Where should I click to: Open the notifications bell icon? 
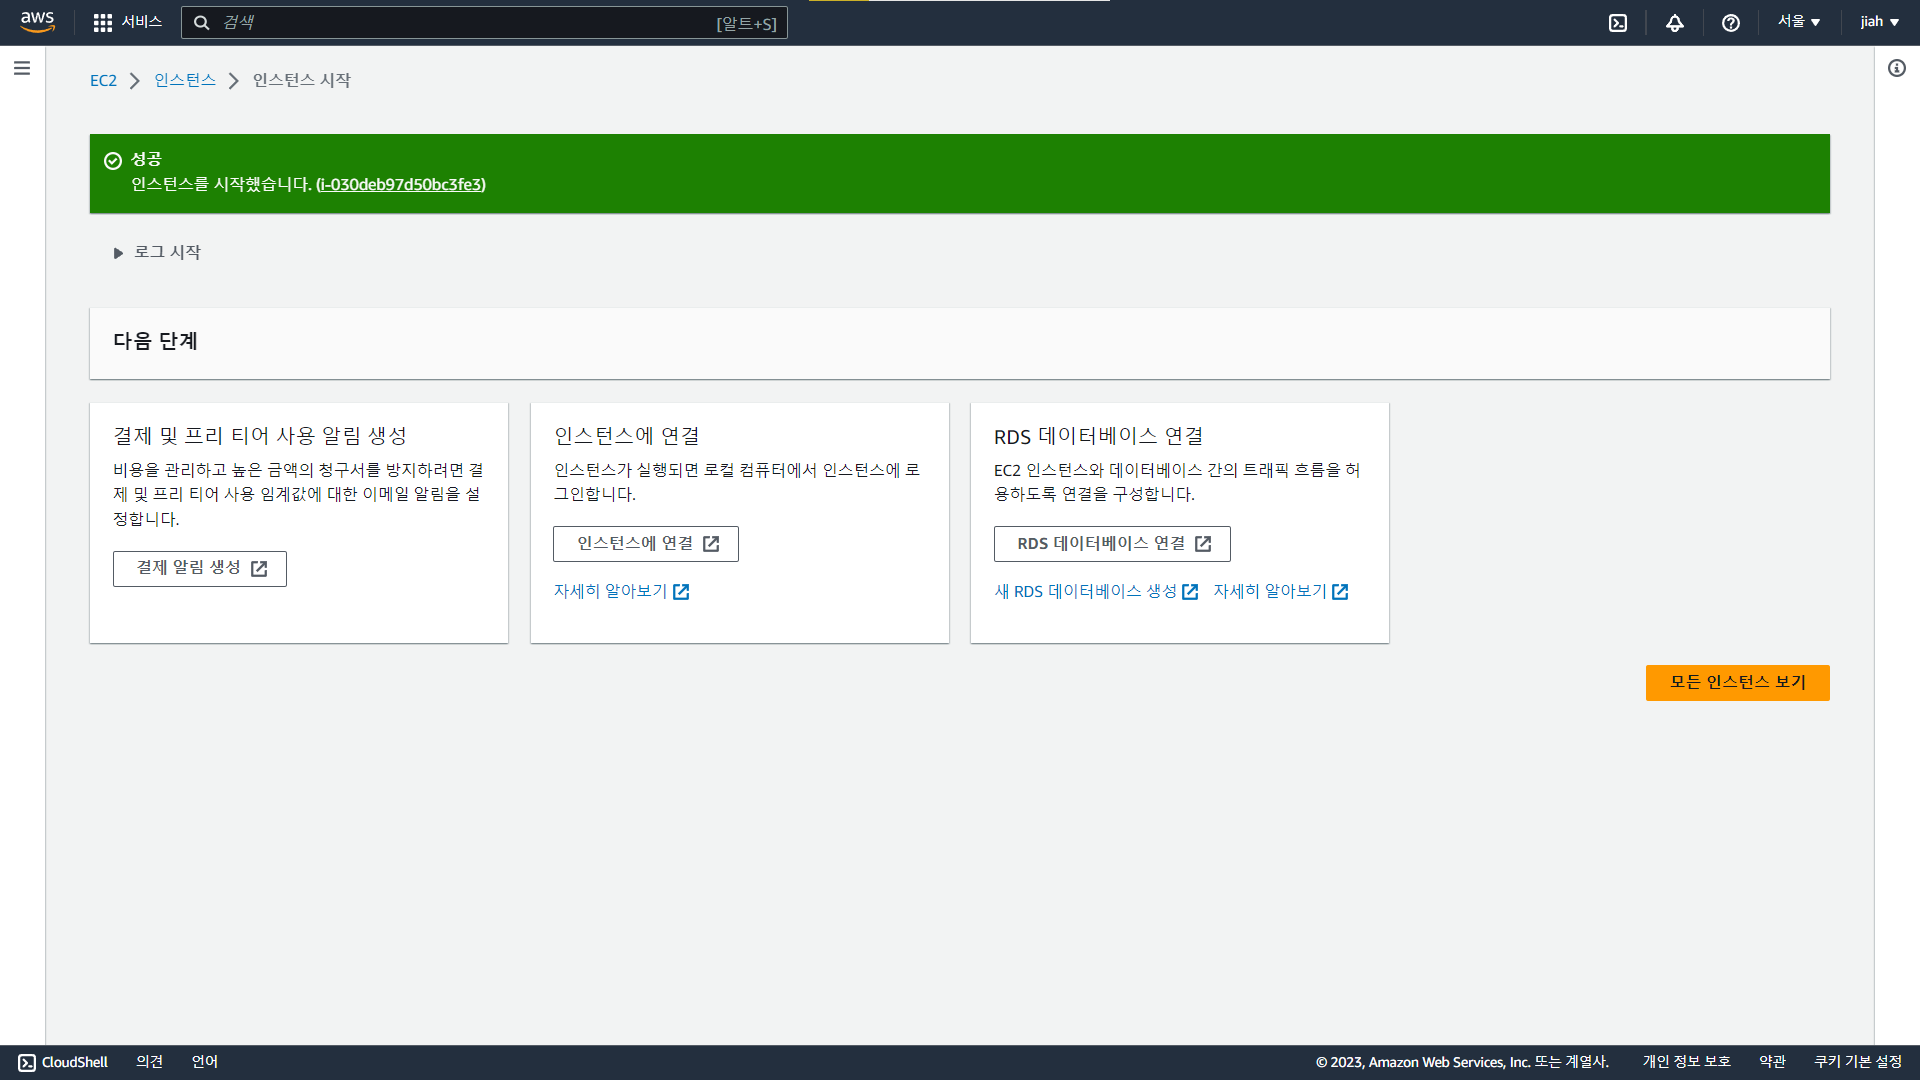point(1674,23)
